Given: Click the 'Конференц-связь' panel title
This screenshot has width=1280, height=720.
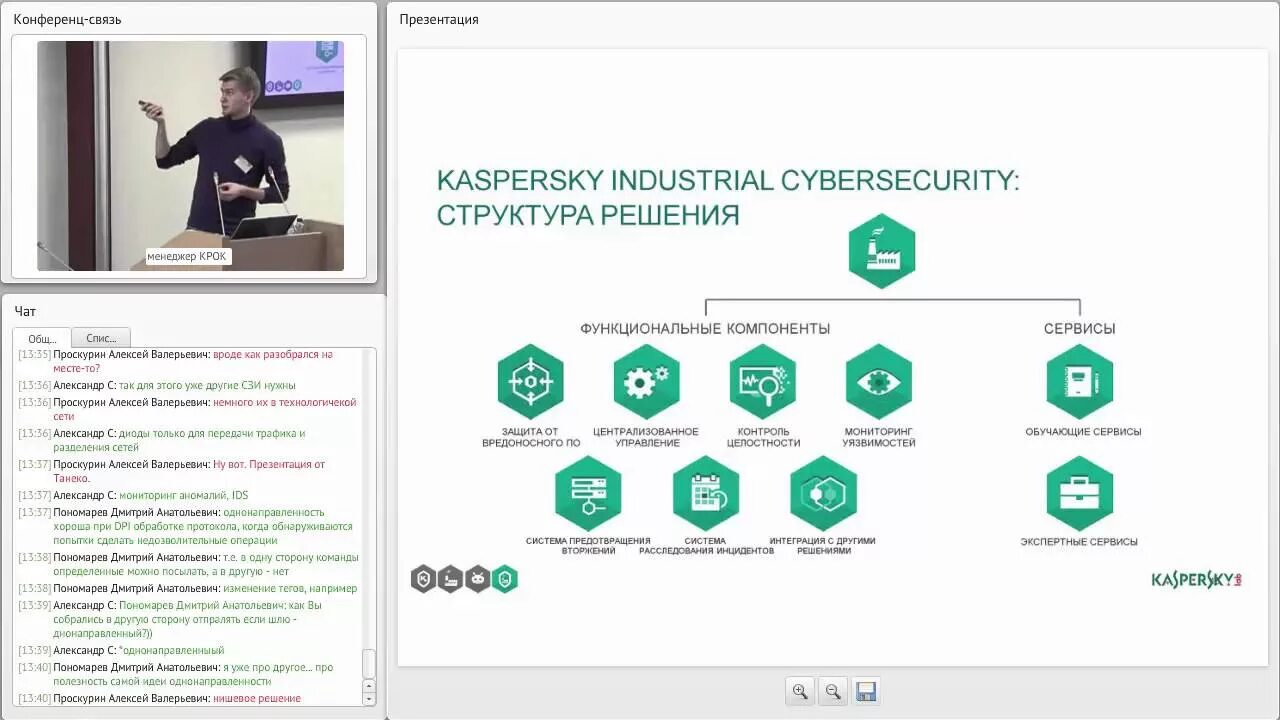Looking at the screenshot, I should click(x=67, y=19).
